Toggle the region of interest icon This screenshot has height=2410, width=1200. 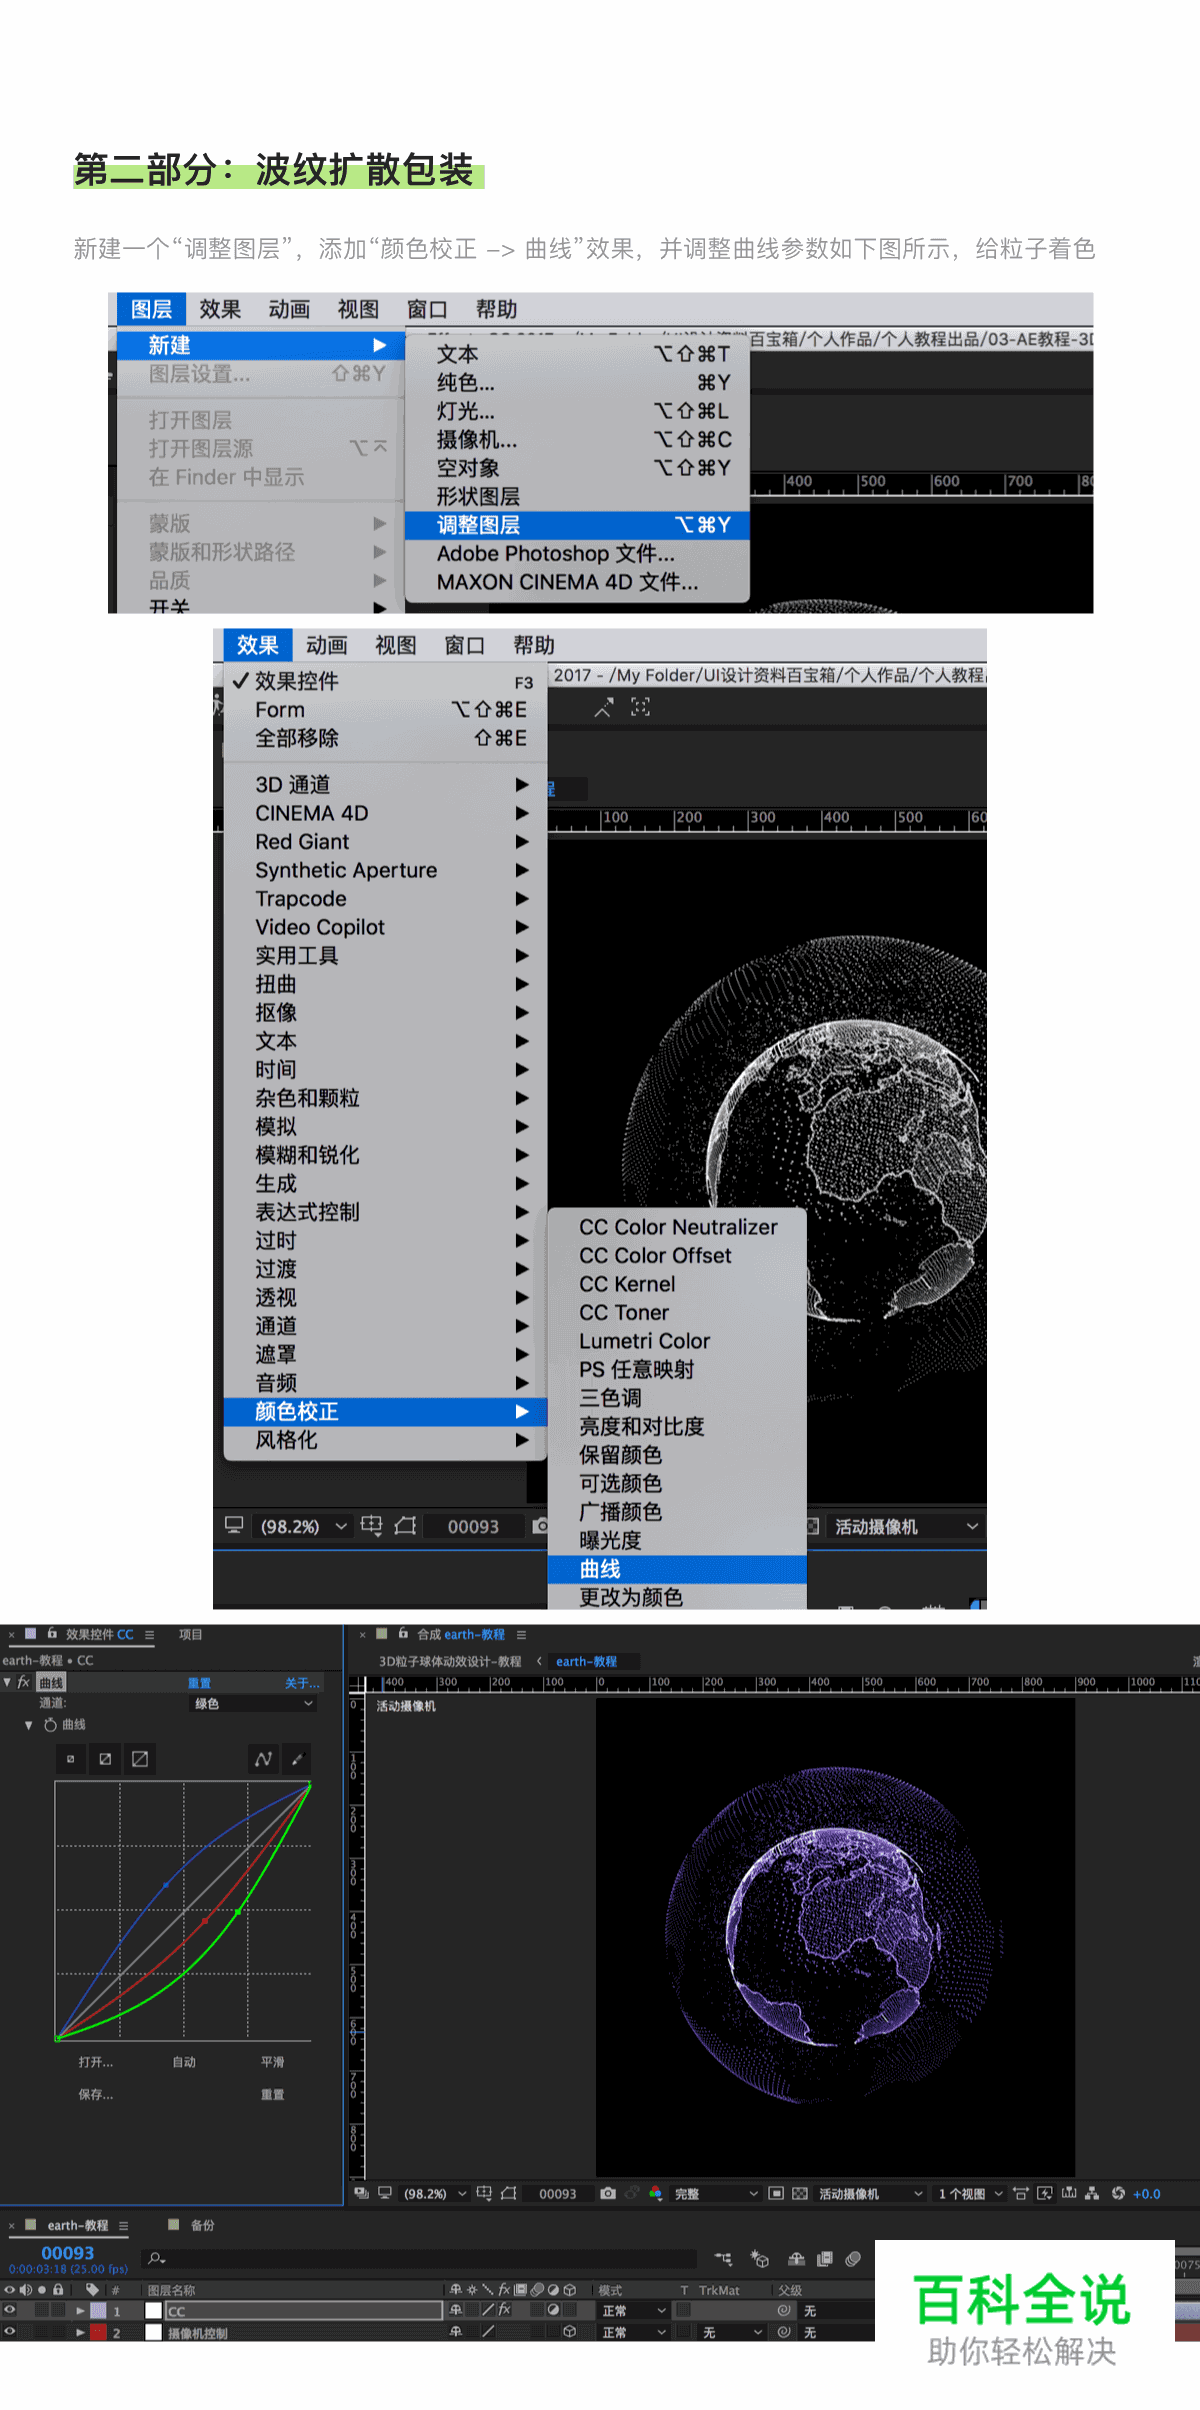click(x=776, y=2193)
